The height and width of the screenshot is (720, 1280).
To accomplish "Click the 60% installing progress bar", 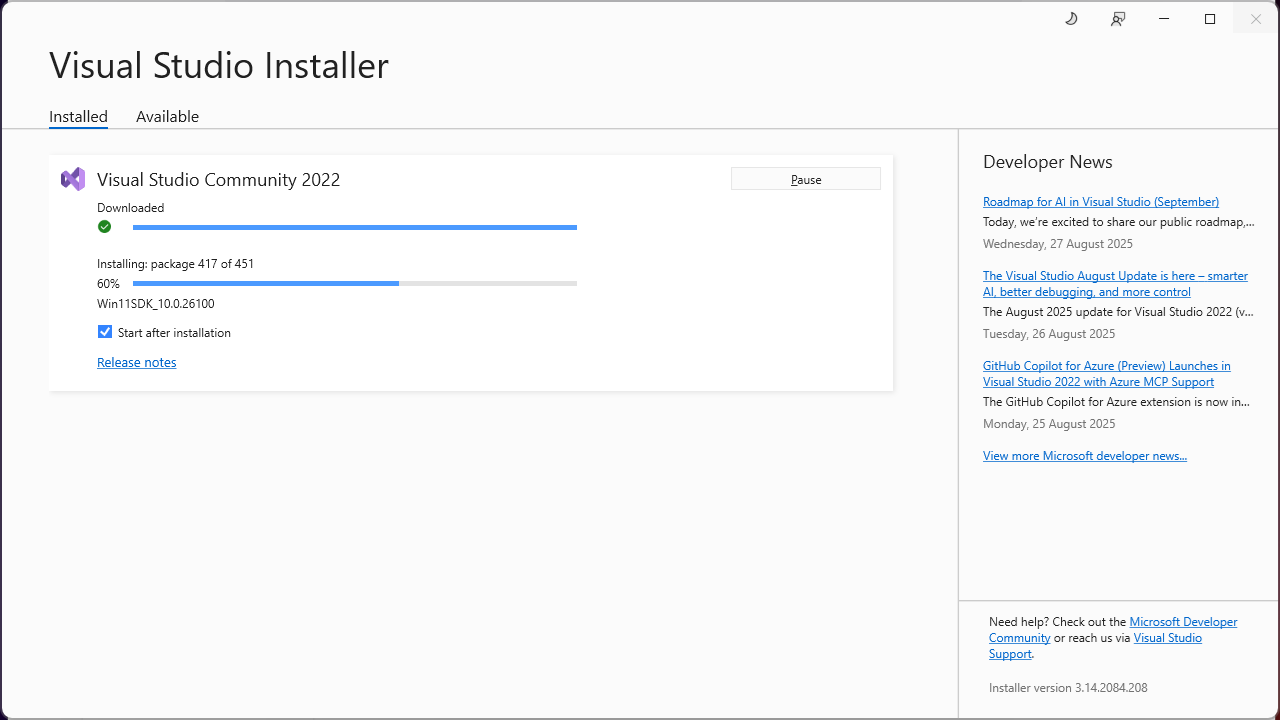I will point(354,284).
